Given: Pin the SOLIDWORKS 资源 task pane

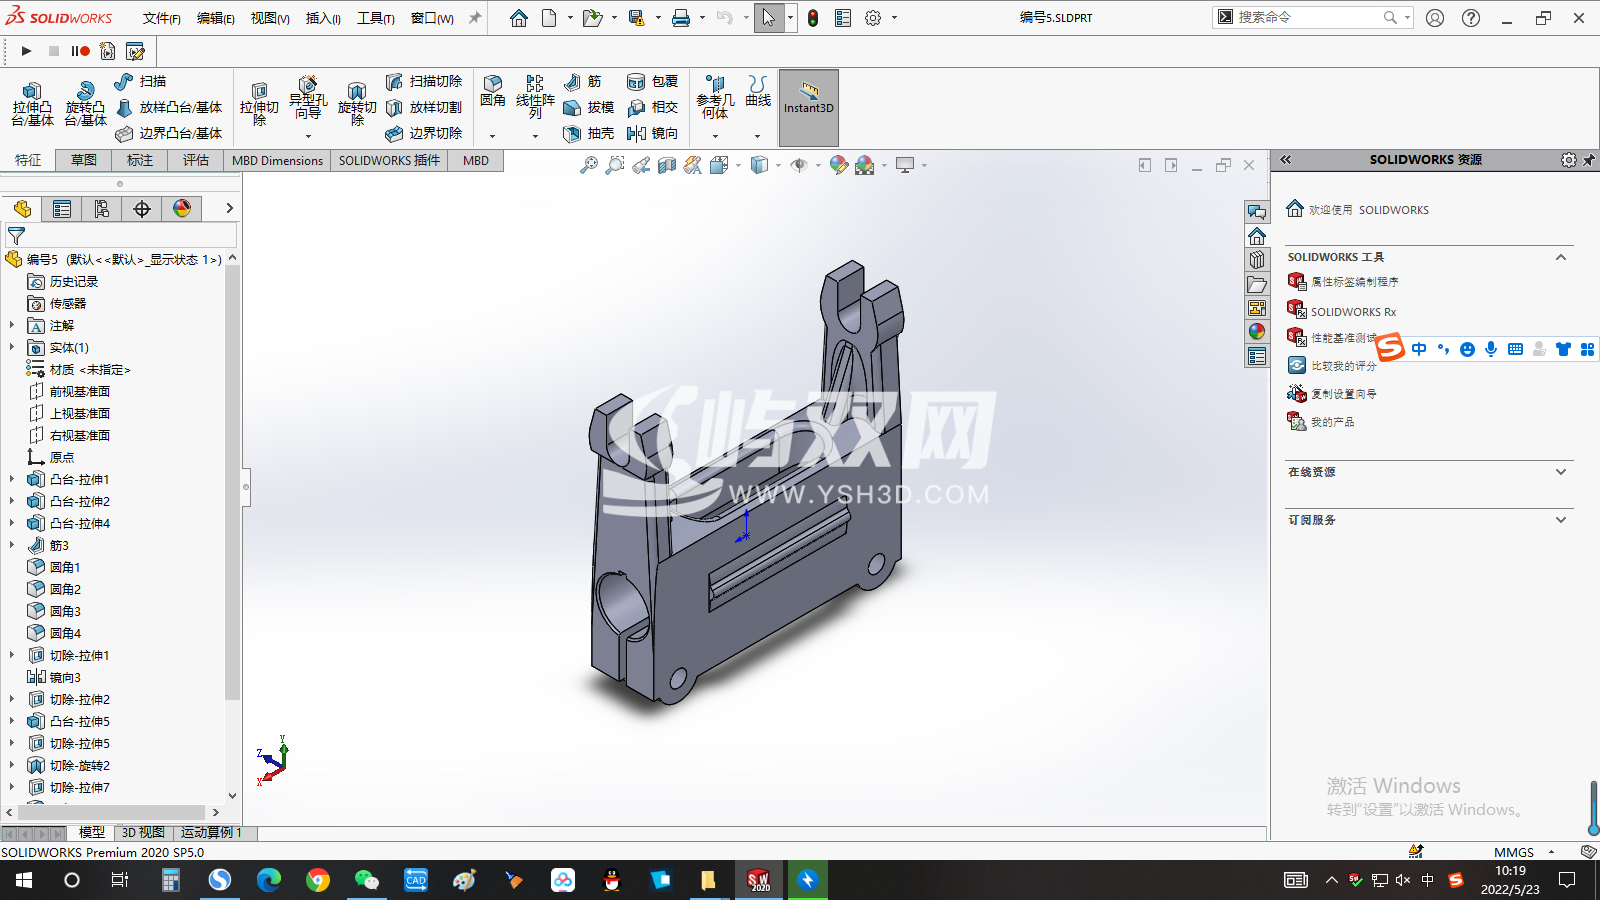Looking at the screenshot, I should coord(1588,160).
